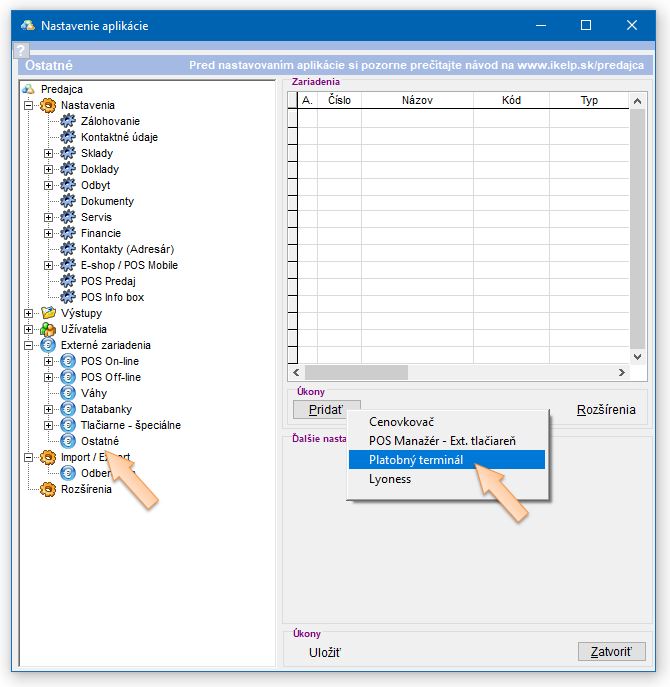
Task: Click the Rozšírenia gear icon in tree
Action: coord(48,489)
